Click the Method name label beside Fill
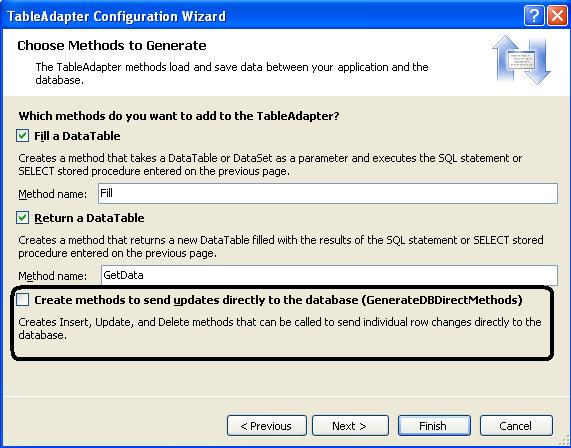 pos(53,194)
